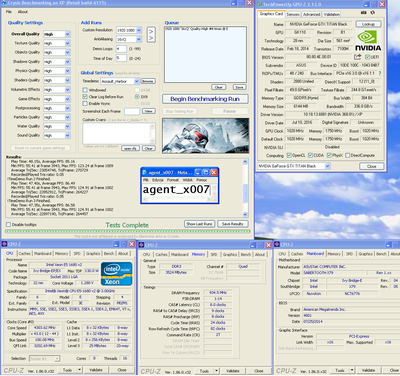The height and width of the screenshot is (376, 400).
Task: Click the Crysis nanosuit artwork thumbnail
Action: click(206, 136)
